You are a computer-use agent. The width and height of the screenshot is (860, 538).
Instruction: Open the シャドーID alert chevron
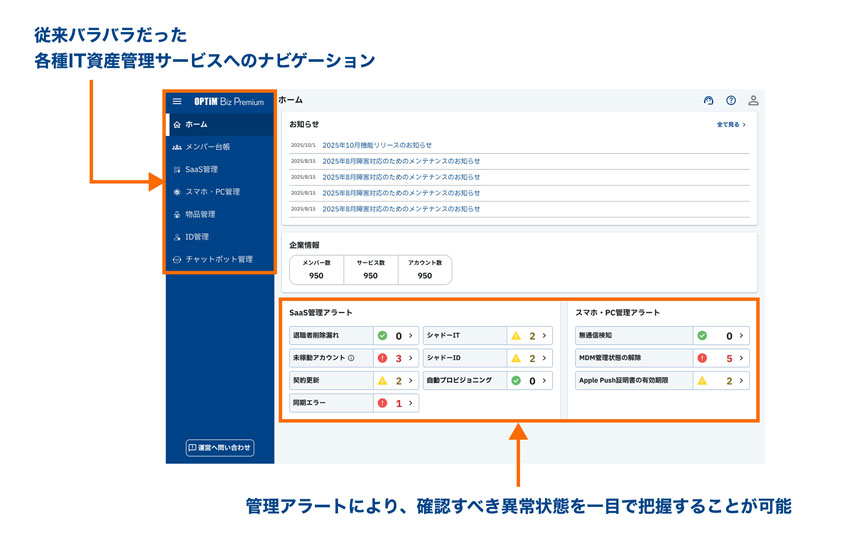pos(544,358)
